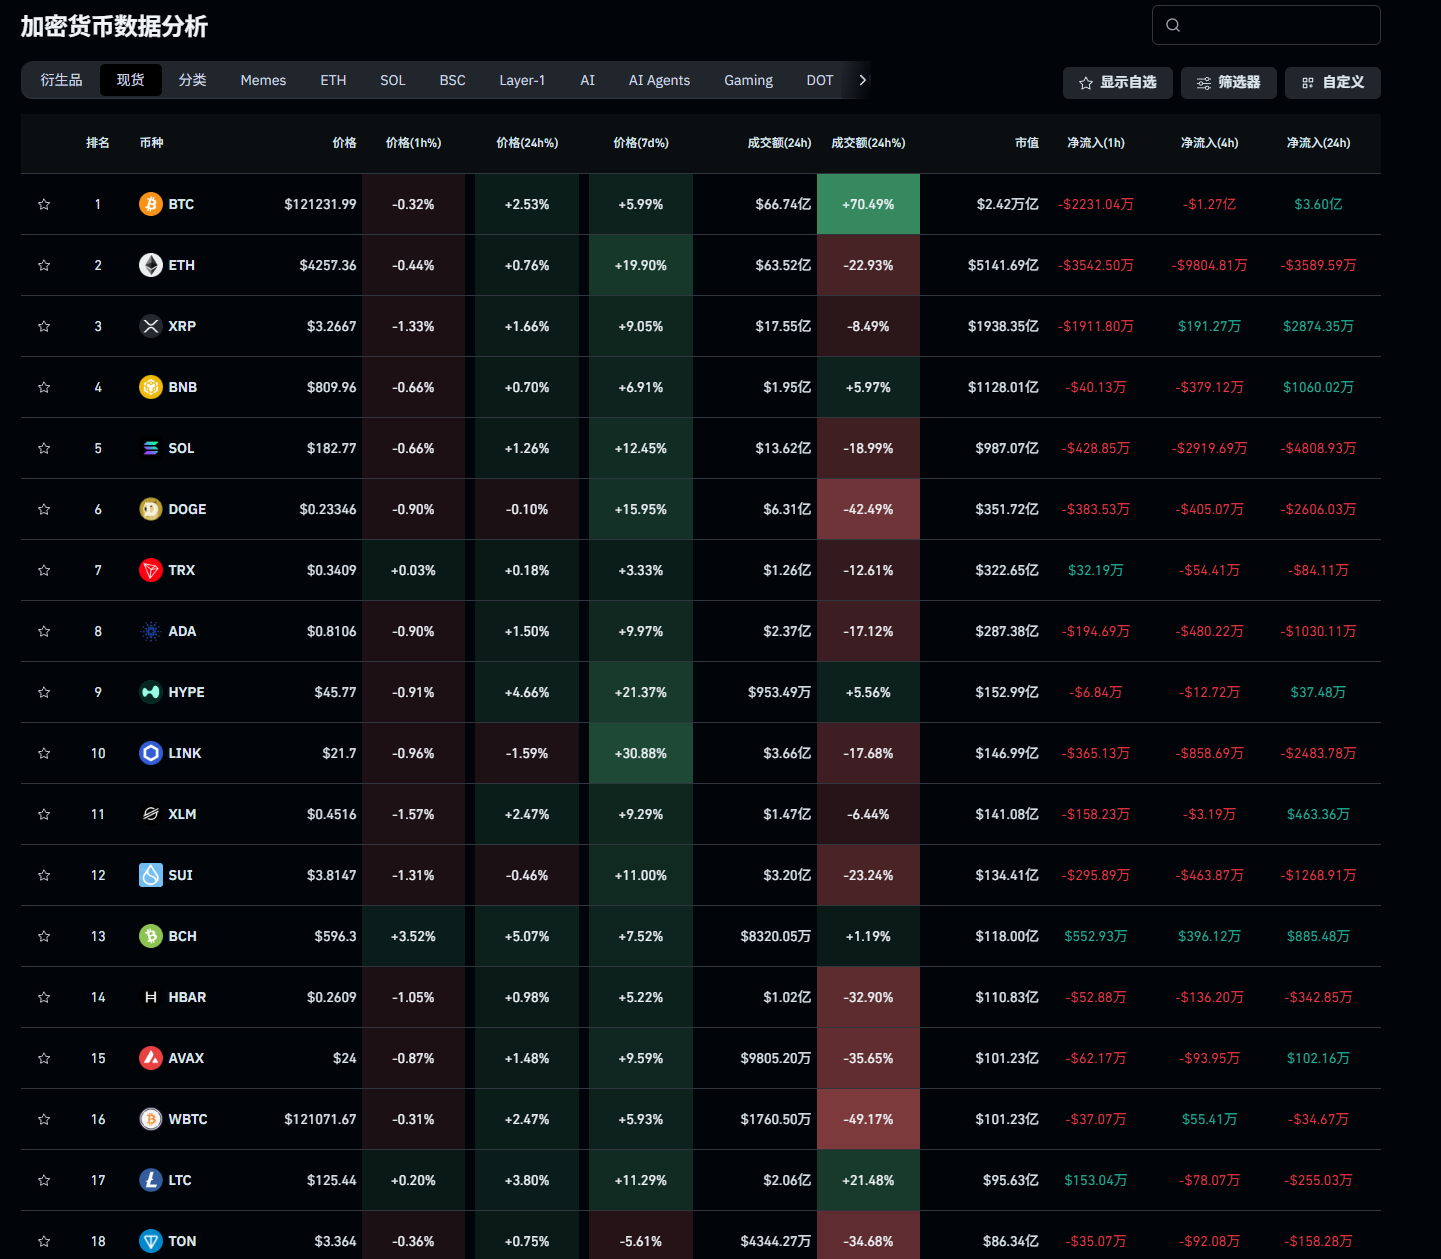Star the SOL row
This screenshot has height=1259, width=1441.
click(x=44, y=448)
